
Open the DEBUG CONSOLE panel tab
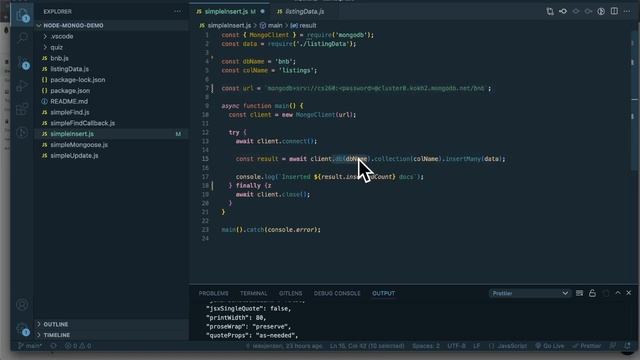[337, 293]
